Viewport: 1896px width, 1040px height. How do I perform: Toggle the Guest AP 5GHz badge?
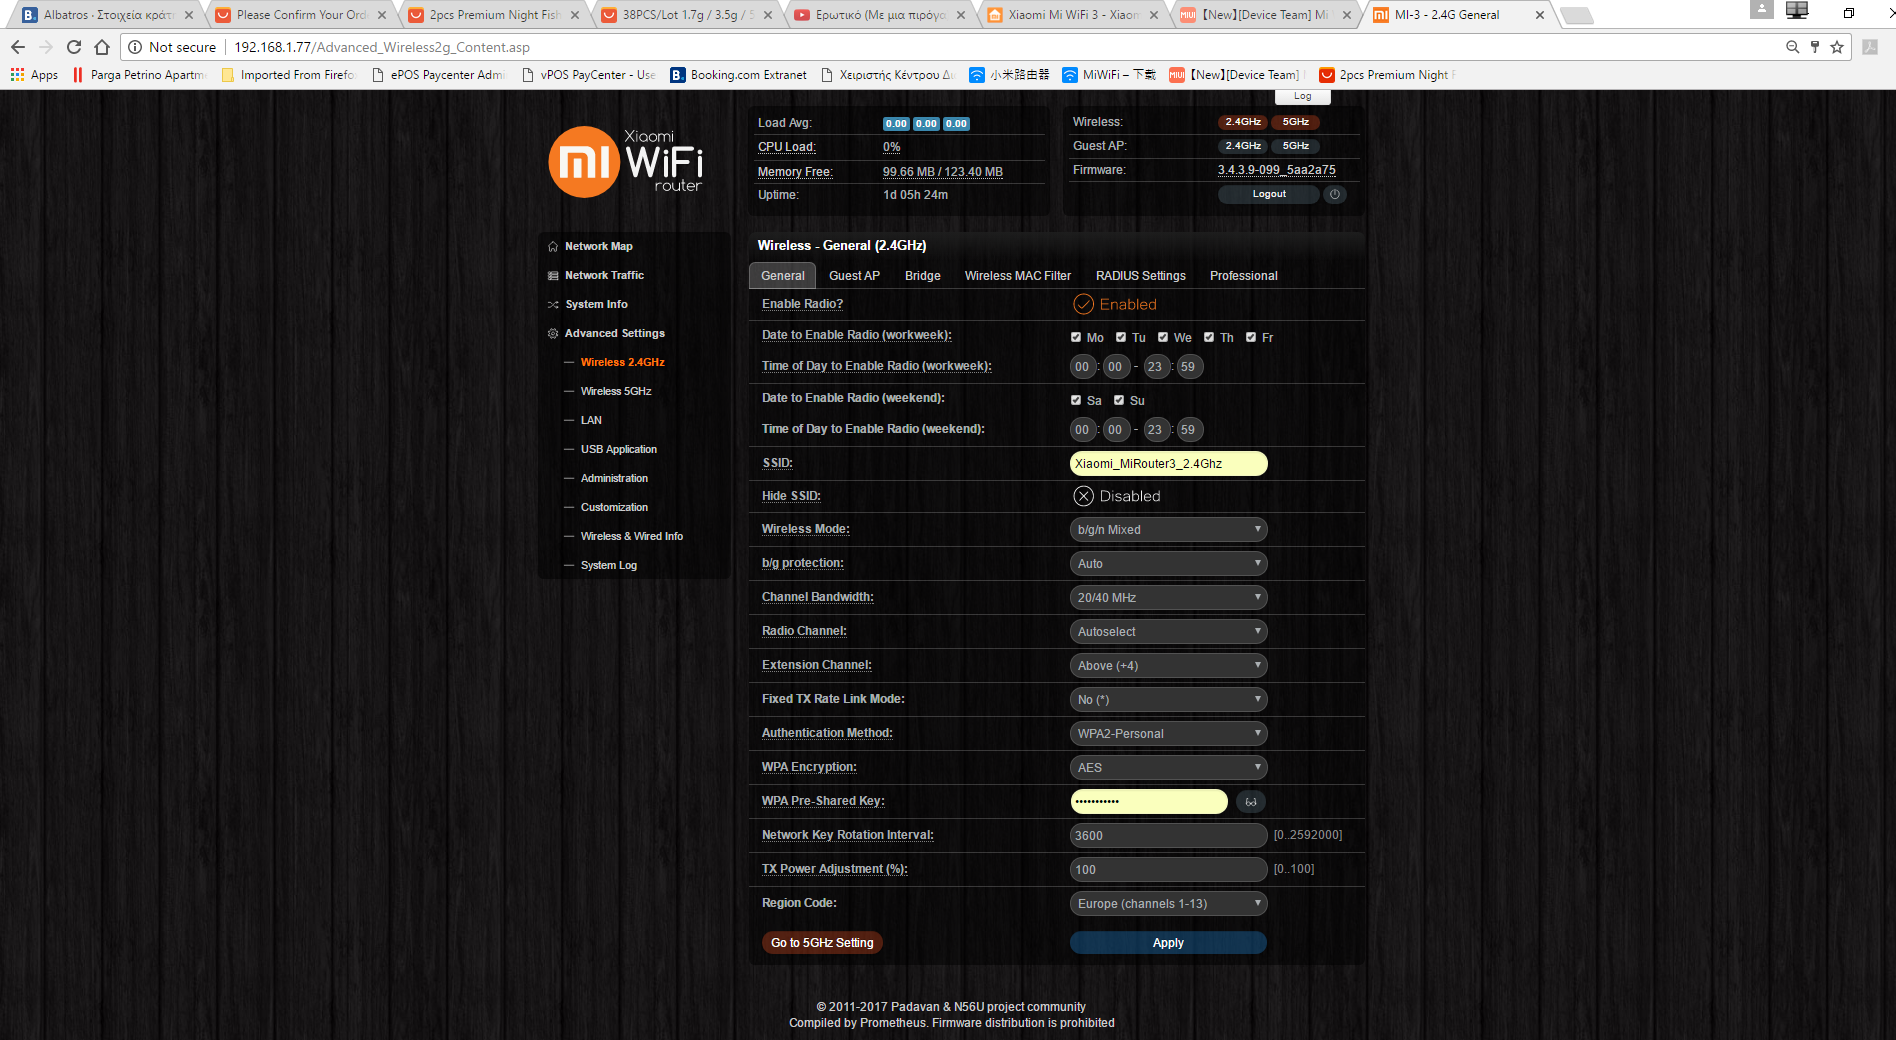click(1296, 146)
